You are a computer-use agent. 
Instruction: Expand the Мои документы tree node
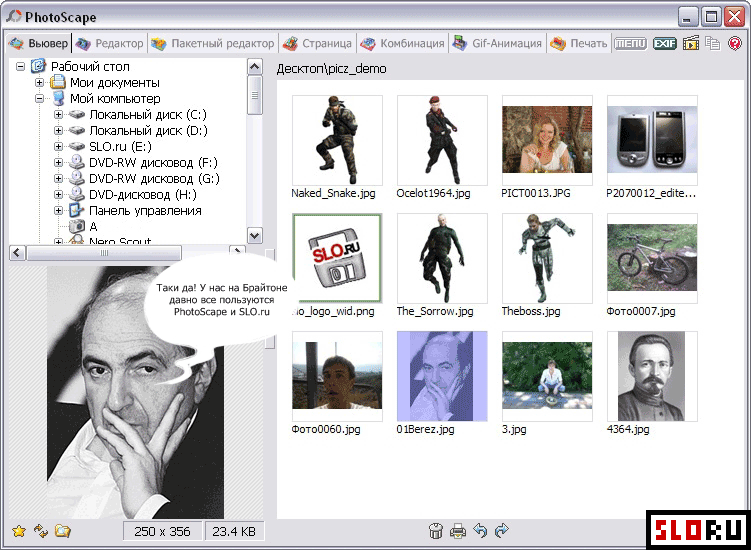pos(39,82)
